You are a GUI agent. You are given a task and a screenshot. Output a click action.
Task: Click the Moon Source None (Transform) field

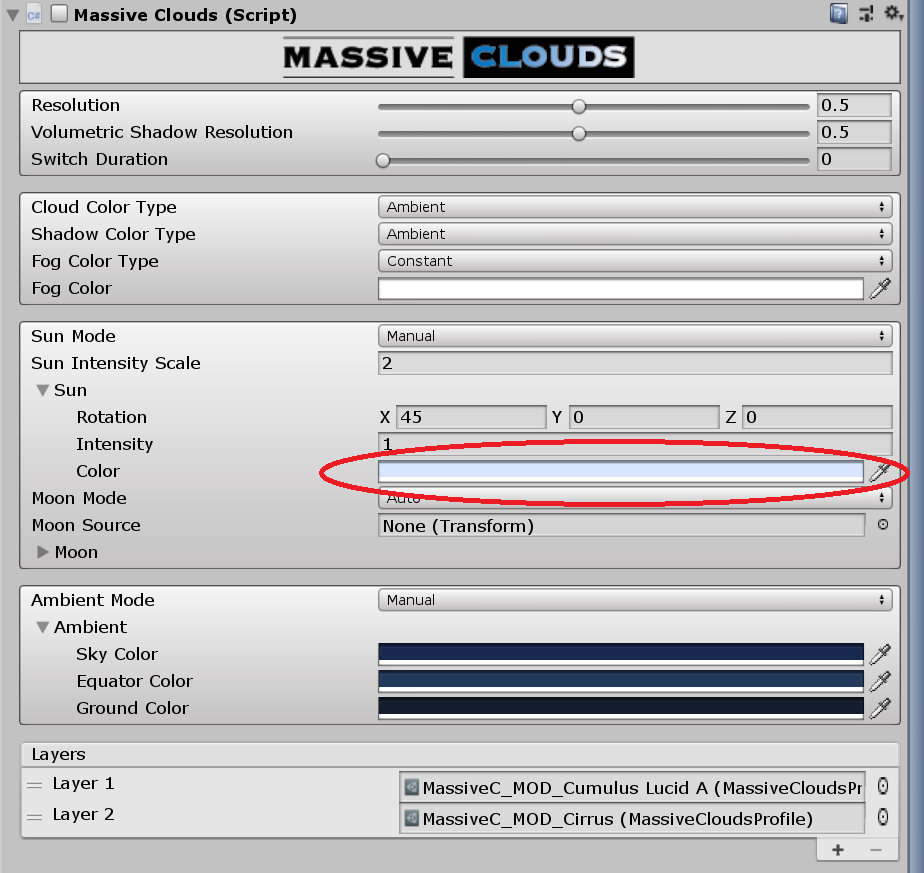point(621,526)
